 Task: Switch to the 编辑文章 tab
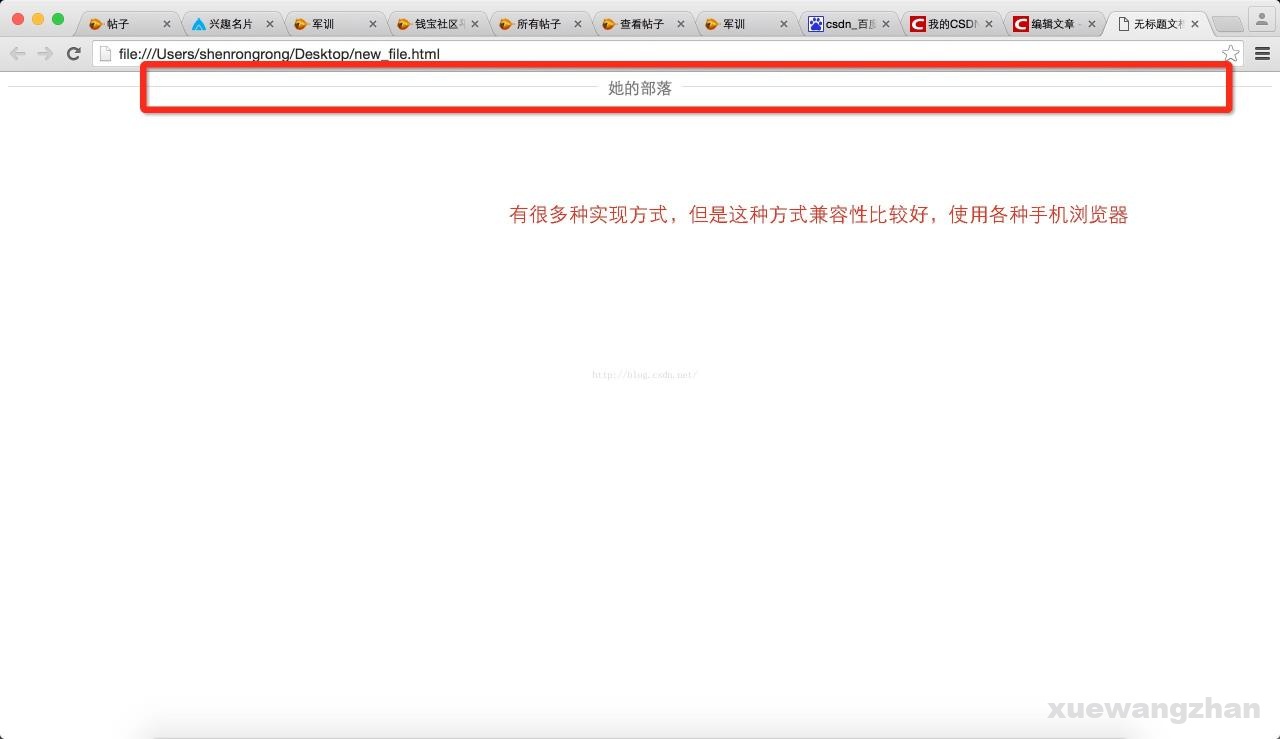(x=1053, y=24)
